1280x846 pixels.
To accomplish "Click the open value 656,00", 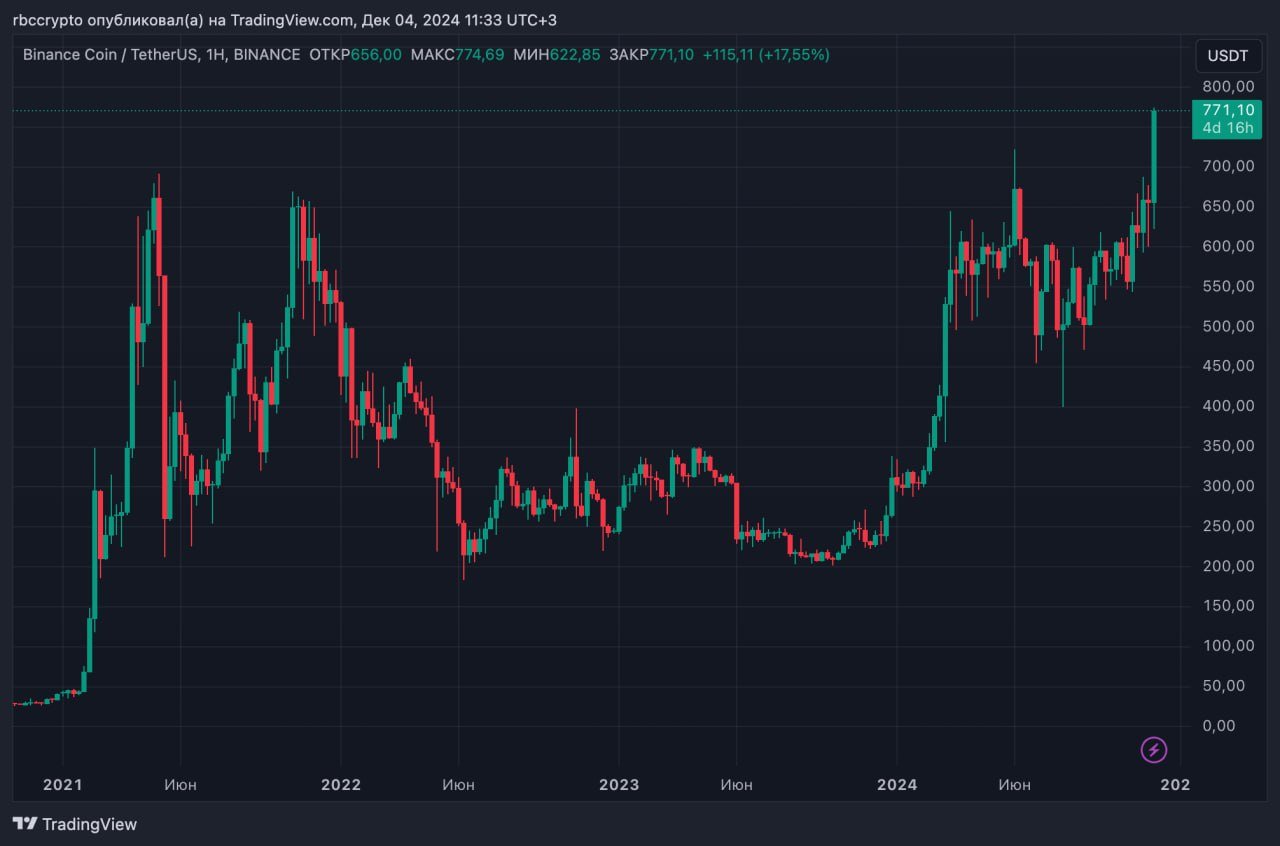I will pos(376,55).
